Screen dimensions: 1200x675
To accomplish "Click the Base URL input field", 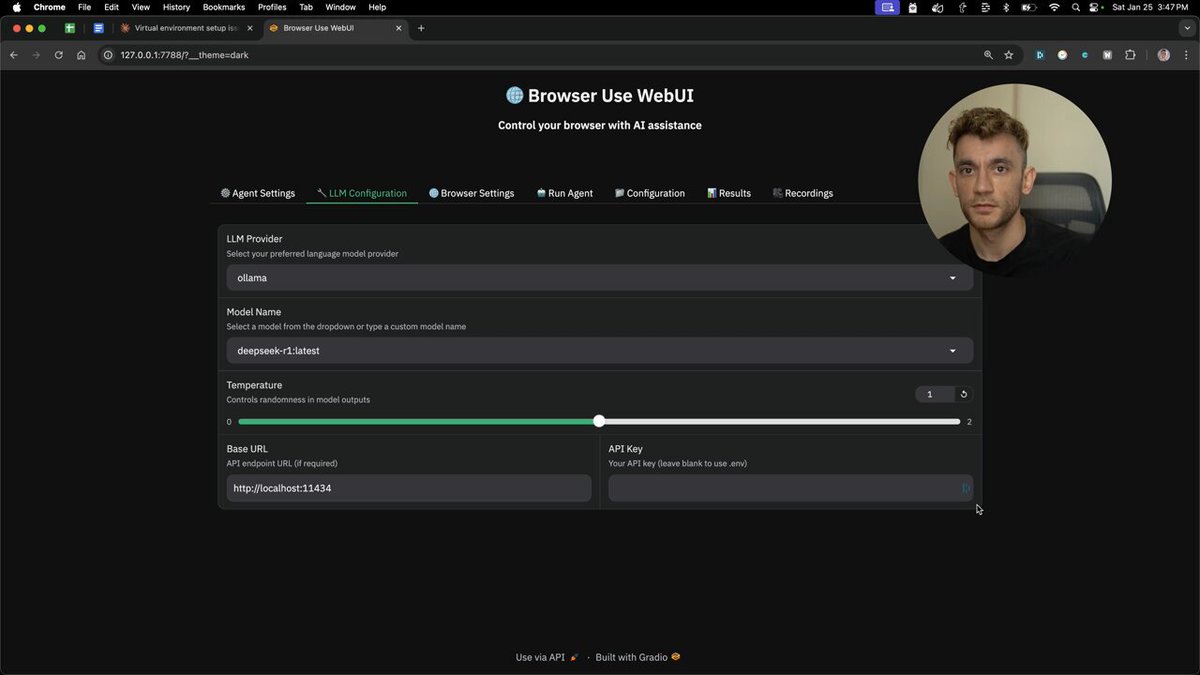I will coord(409,488).
